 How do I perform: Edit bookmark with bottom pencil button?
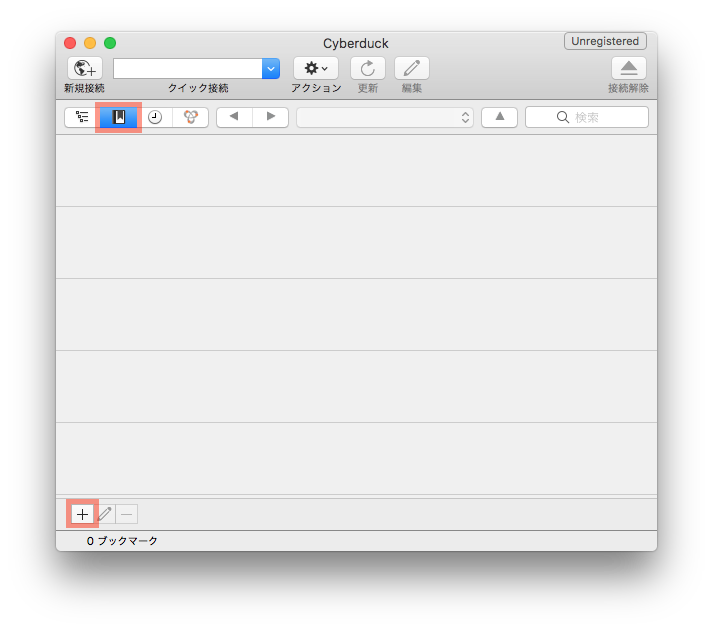coord(105,514)
